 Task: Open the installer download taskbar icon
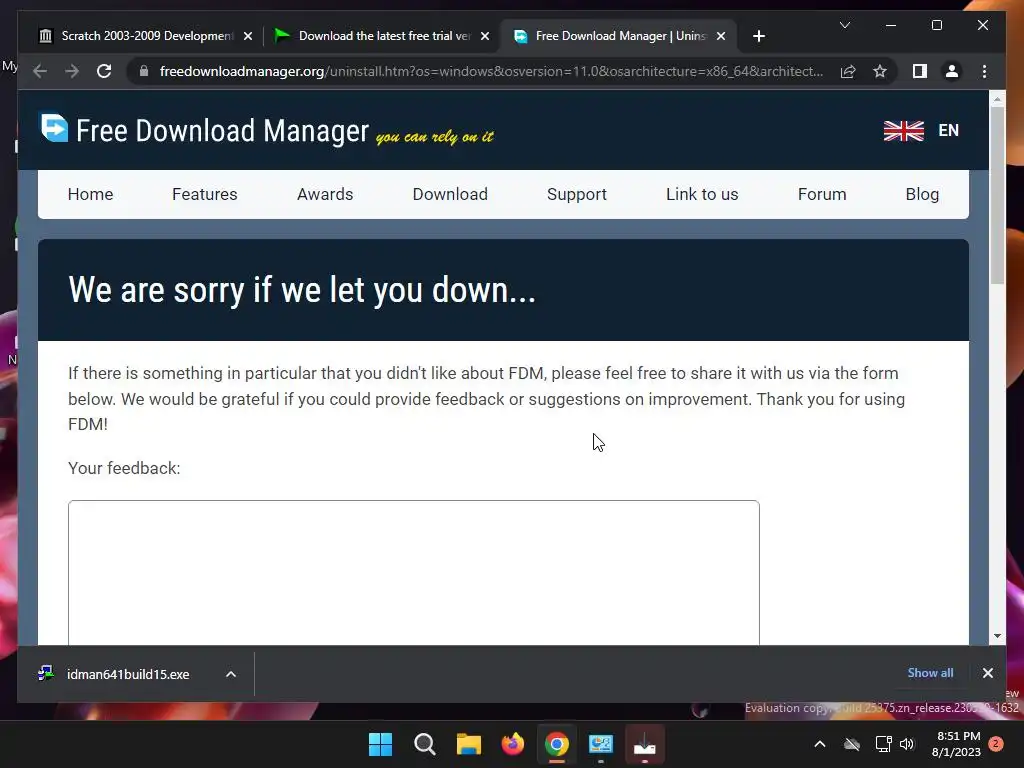click(x=645, y=744)
